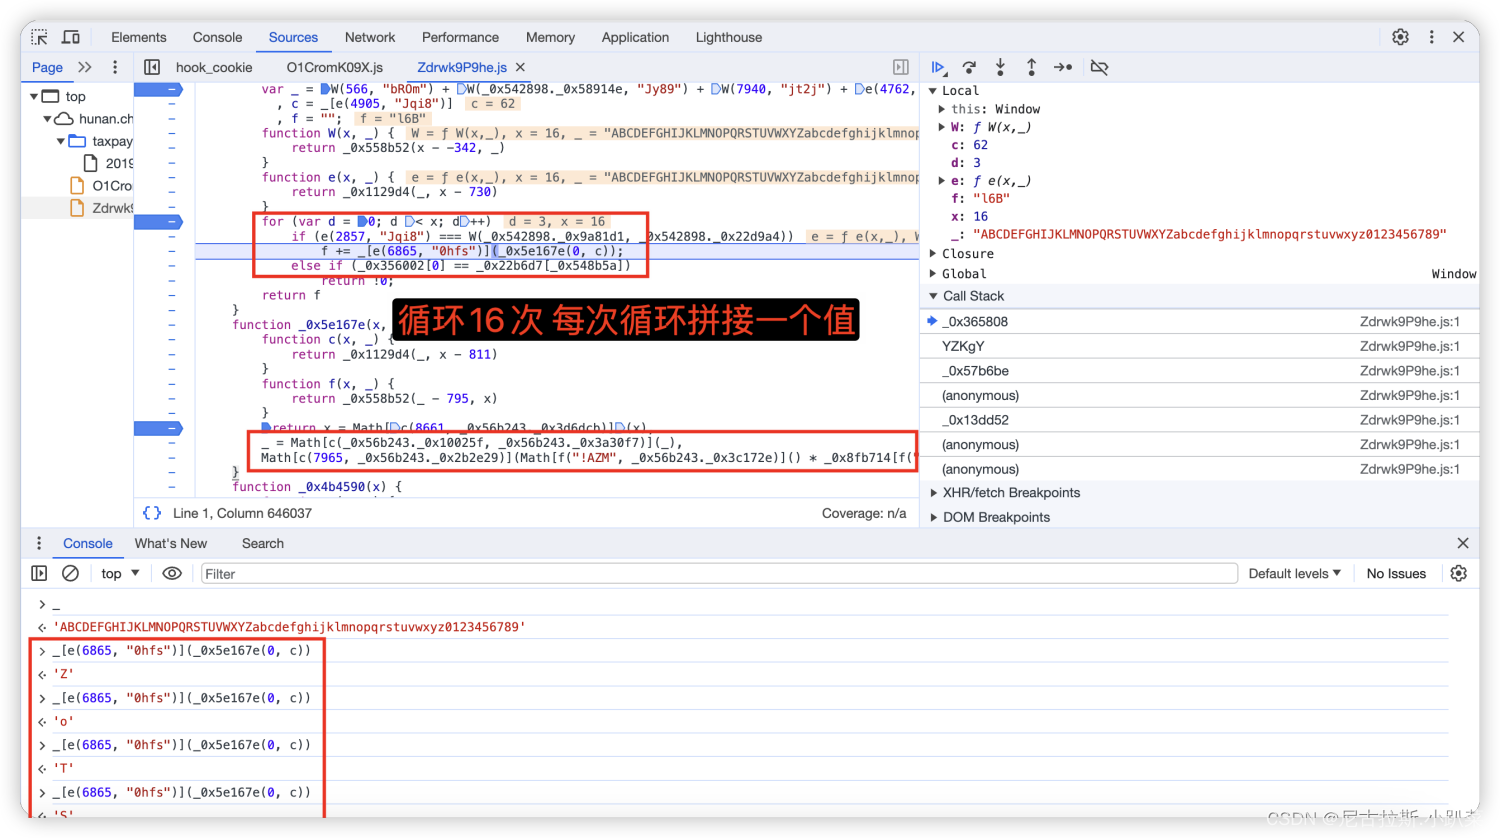
Task: Expand the Closure scope section
Action: point(933,254)
